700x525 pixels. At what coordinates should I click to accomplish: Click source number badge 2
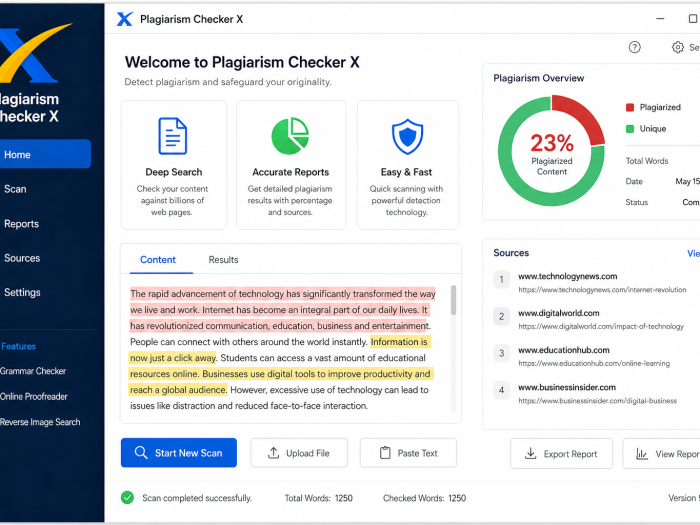coord(501,317)
